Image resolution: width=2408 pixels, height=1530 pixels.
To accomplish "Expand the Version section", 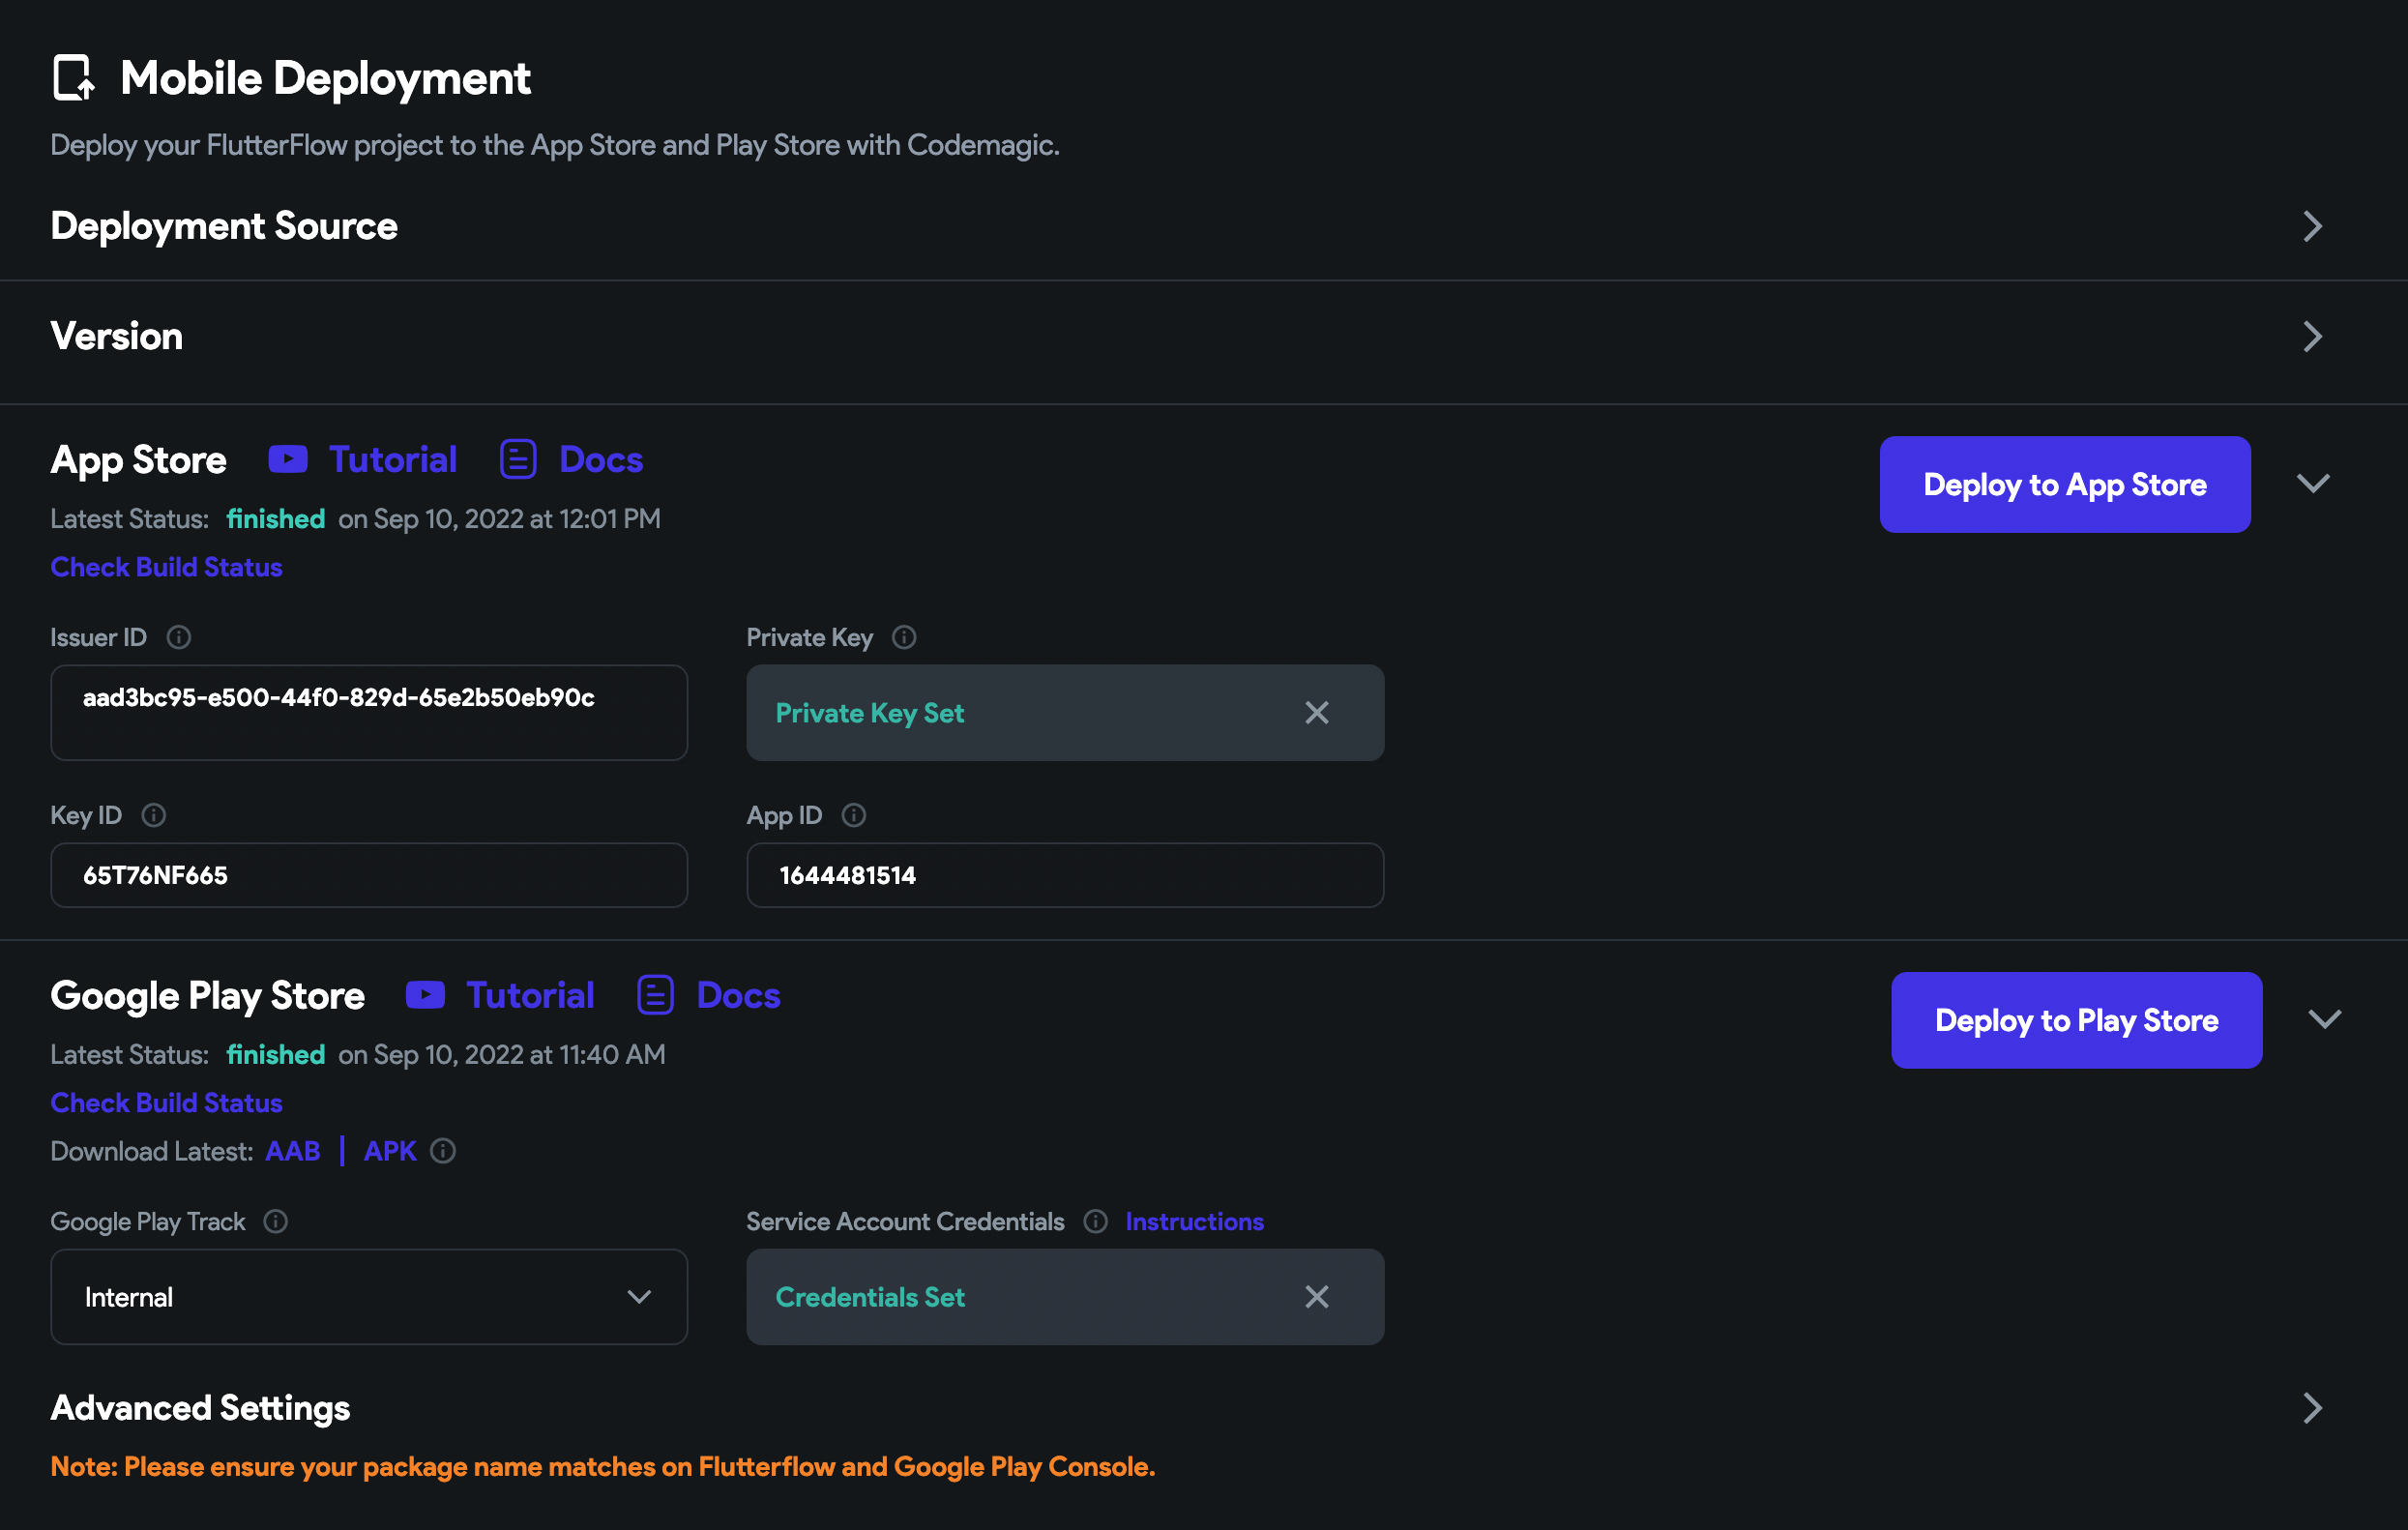I will pyautogui.click(x=2312, y=337).
